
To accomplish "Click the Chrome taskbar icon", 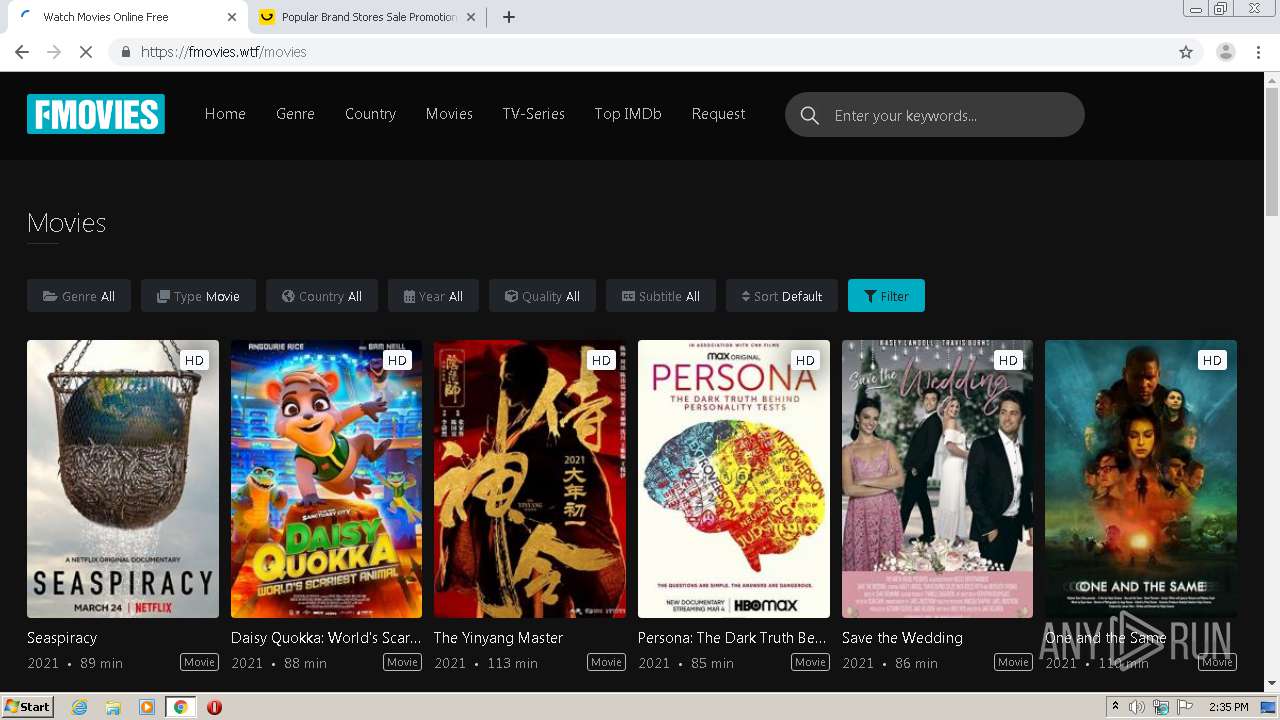I will (x=180, y=707).
